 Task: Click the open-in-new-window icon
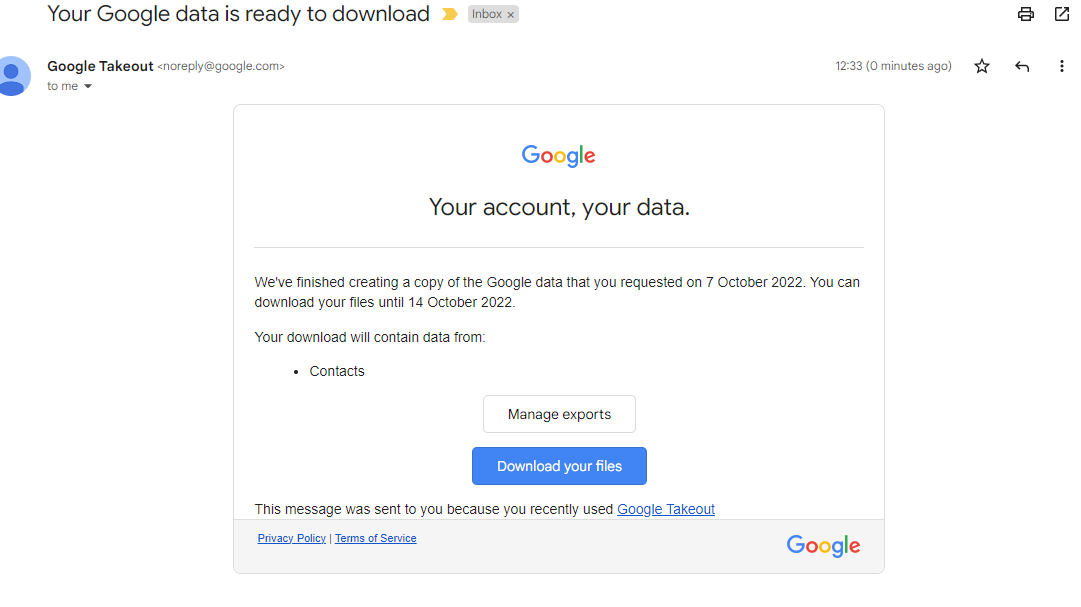pos(1061,14)
